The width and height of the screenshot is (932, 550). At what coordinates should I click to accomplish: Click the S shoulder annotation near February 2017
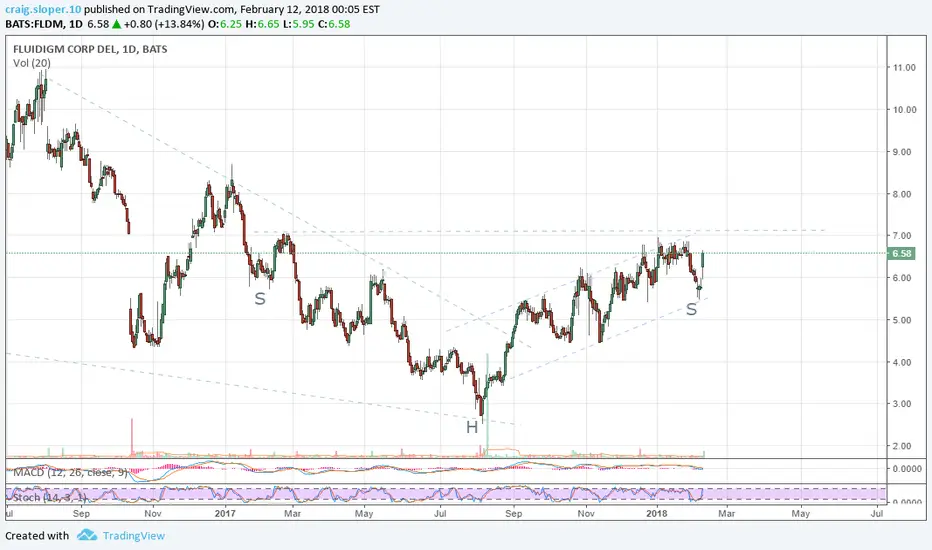coord(260,299)
